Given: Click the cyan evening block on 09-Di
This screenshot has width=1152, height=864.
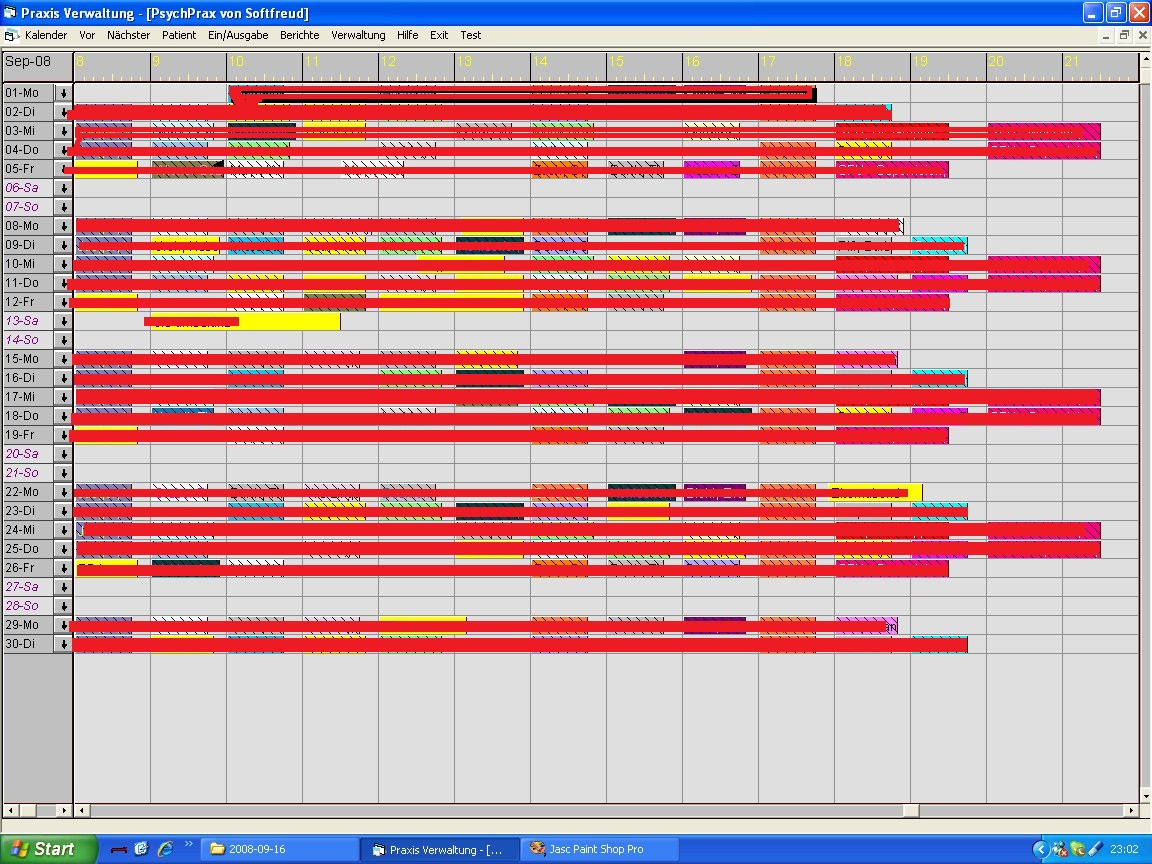Looking at the screenshot, I should click(x=939, y=245).
